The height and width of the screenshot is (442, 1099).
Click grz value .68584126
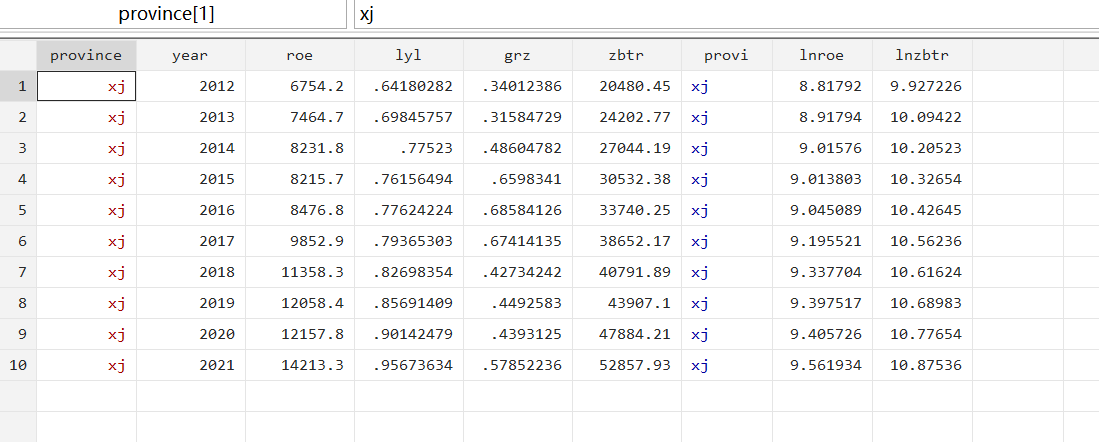[518, 210]
